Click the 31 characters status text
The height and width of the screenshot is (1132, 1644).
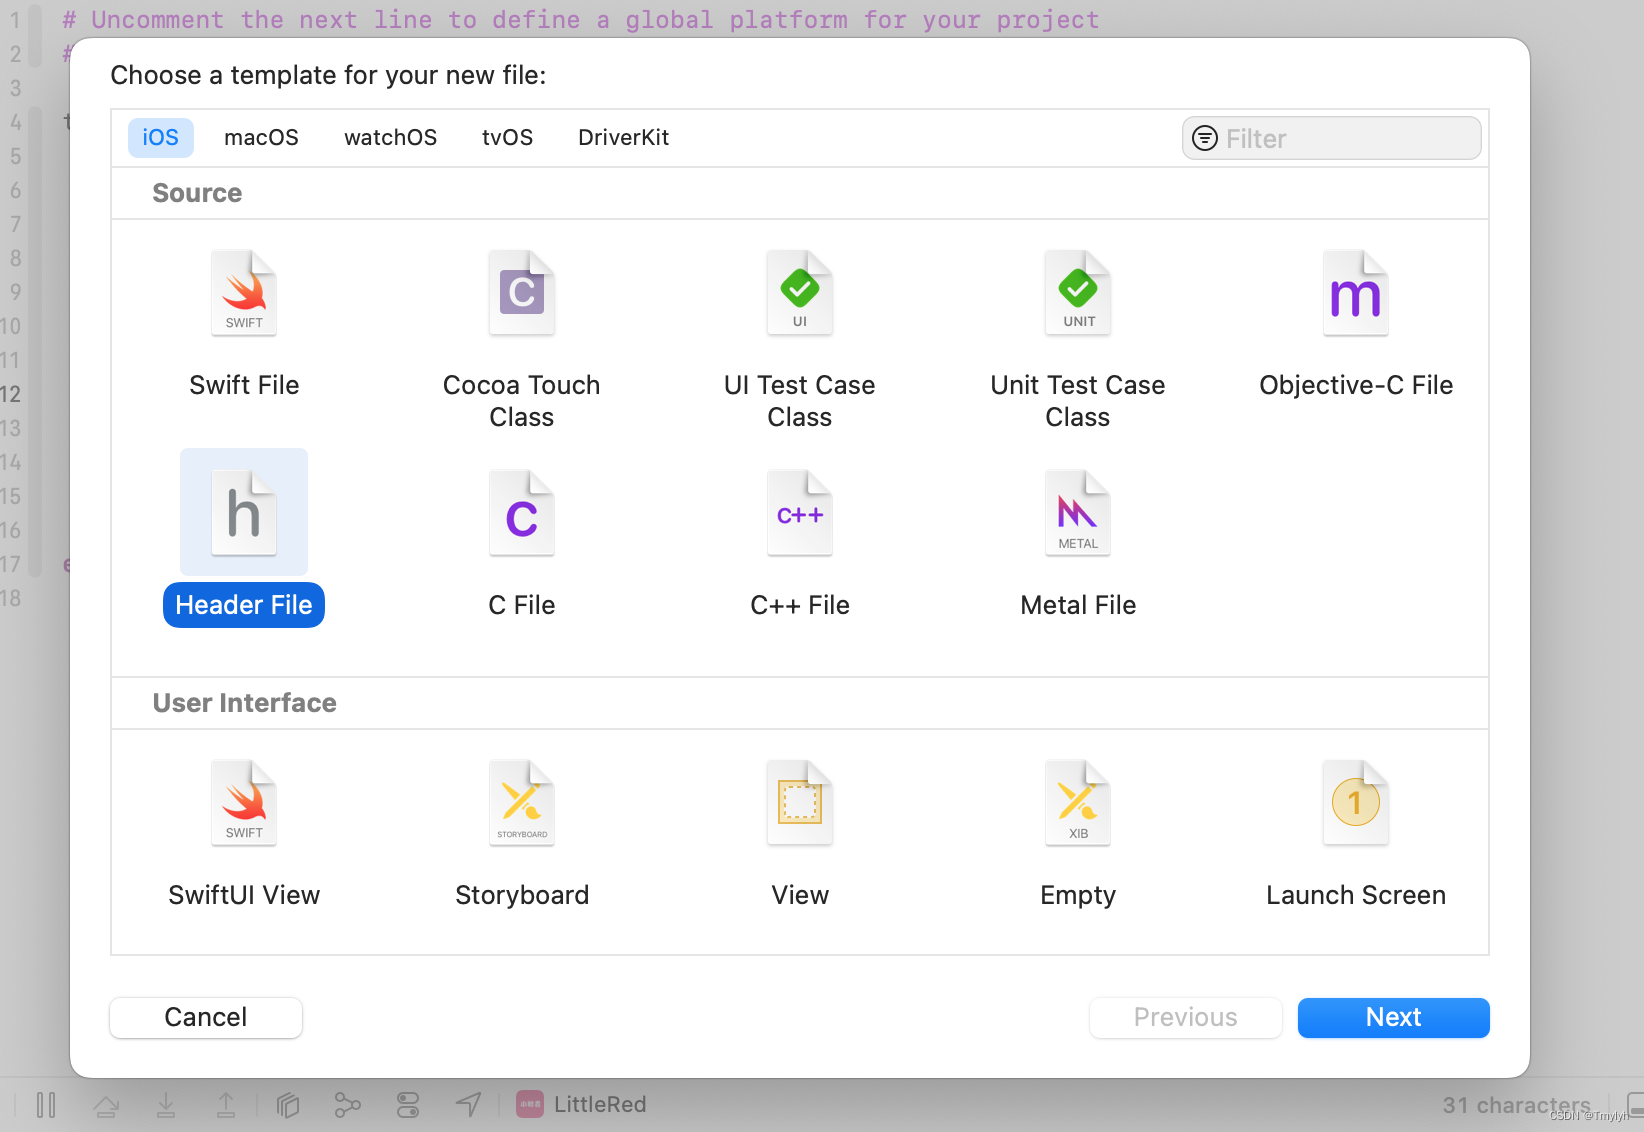[1516, 1105]
